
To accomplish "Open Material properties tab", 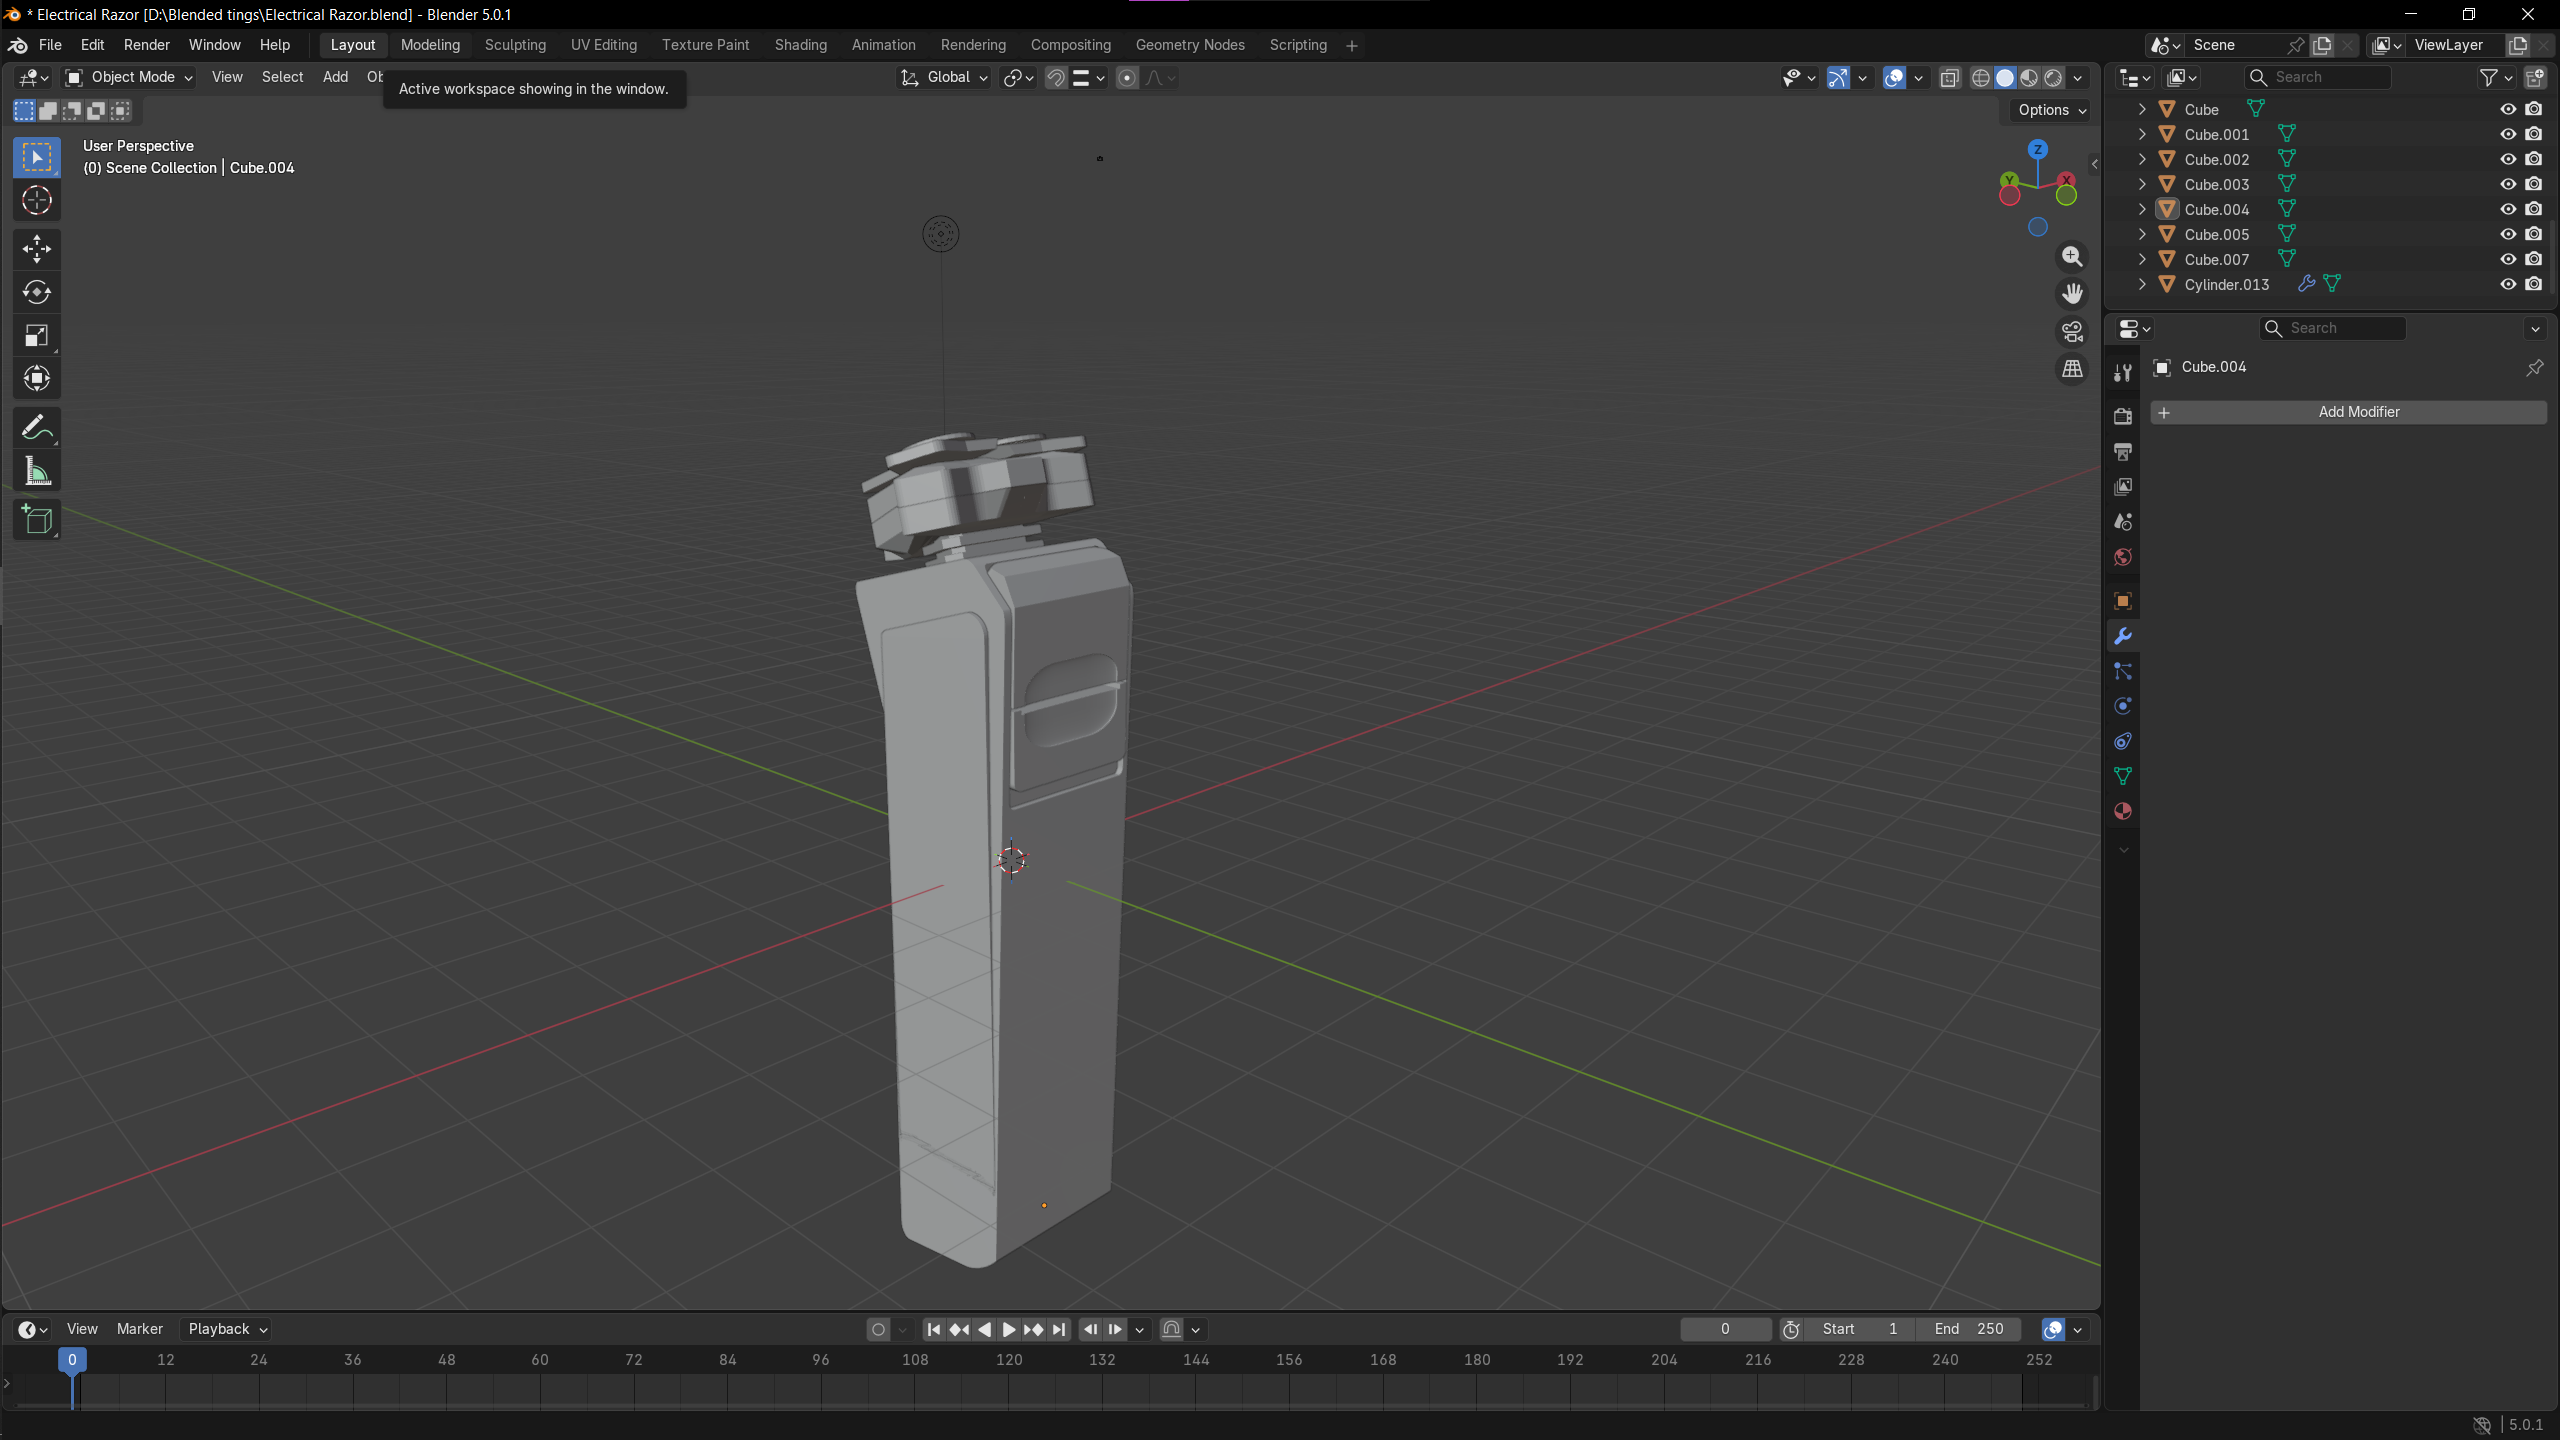I will (2123, 811).
